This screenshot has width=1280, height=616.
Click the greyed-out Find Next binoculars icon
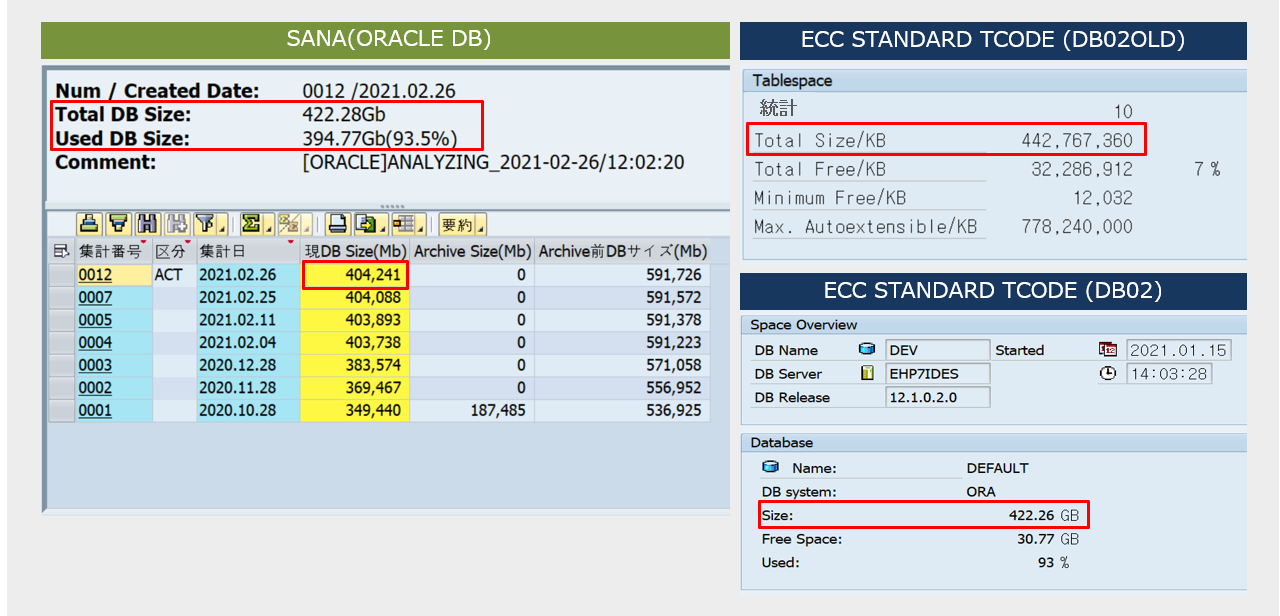click(x=176, y=223)
